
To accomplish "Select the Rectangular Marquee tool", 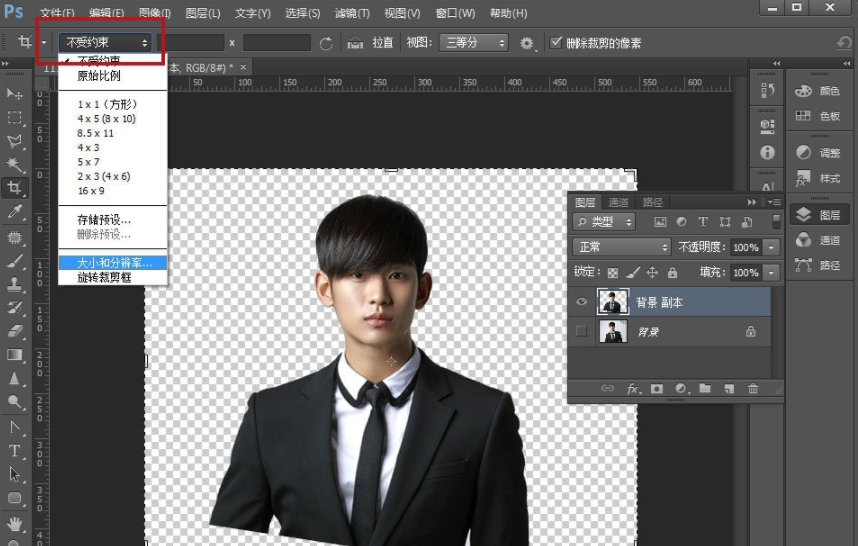I will 14,118.
